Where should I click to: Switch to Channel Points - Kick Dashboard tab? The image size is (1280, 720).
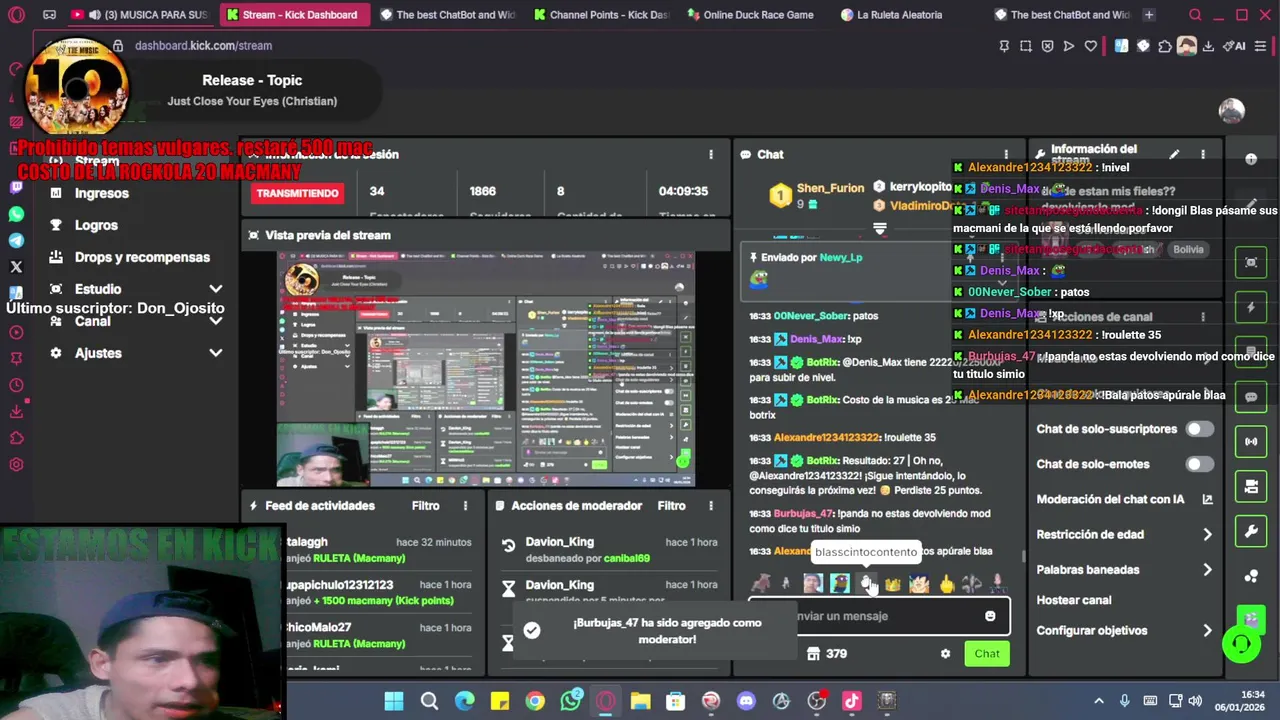pyautogui.click(x=601, y=15)
